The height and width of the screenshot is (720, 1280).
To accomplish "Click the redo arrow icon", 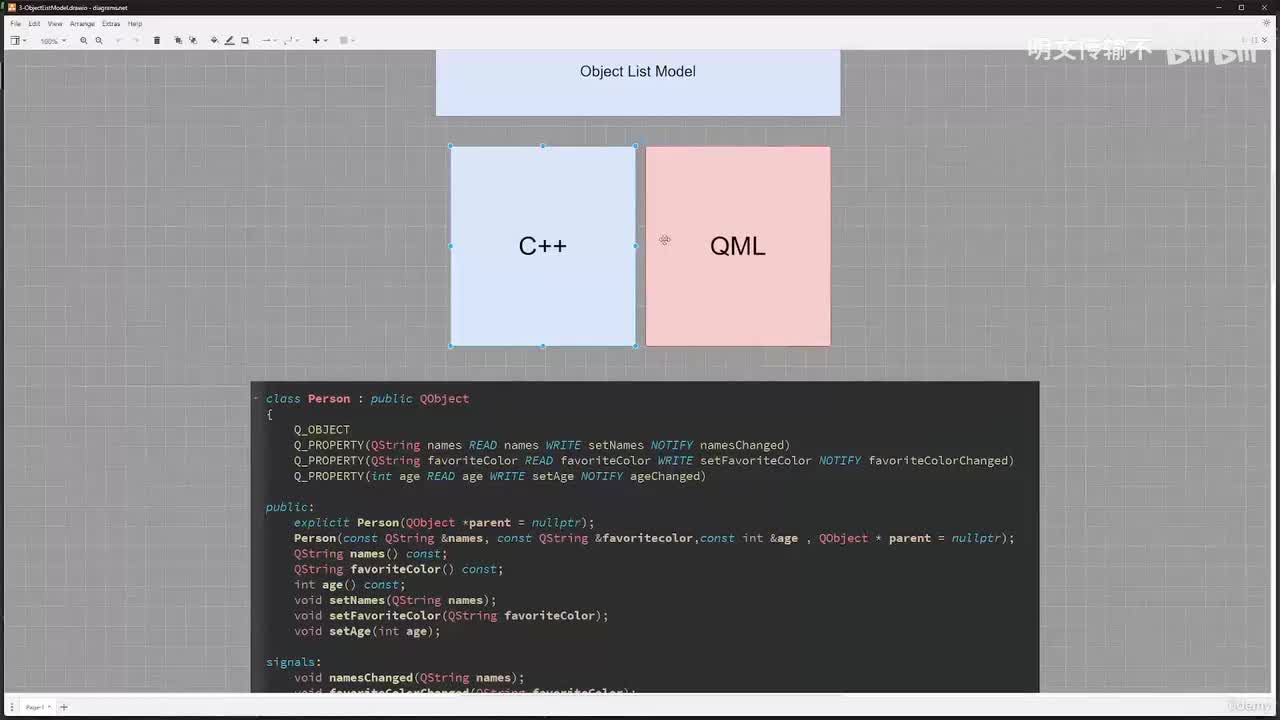I will pos(136,41).
